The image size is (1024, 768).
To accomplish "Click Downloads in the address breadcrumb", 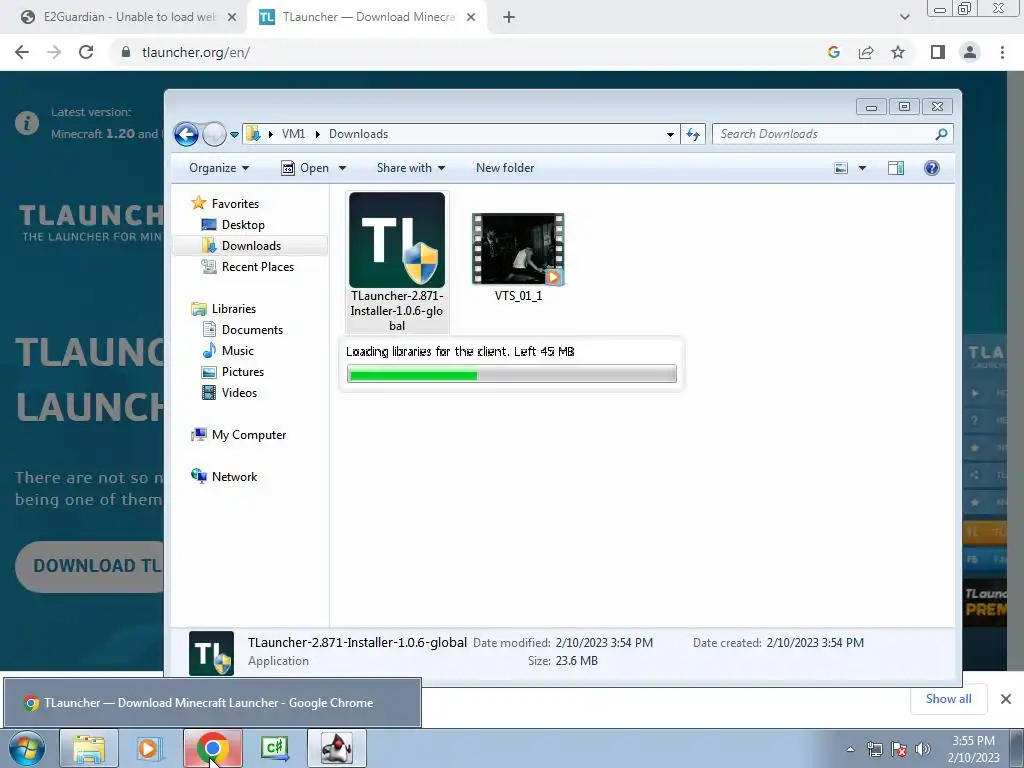I will [x=359, y=134].
